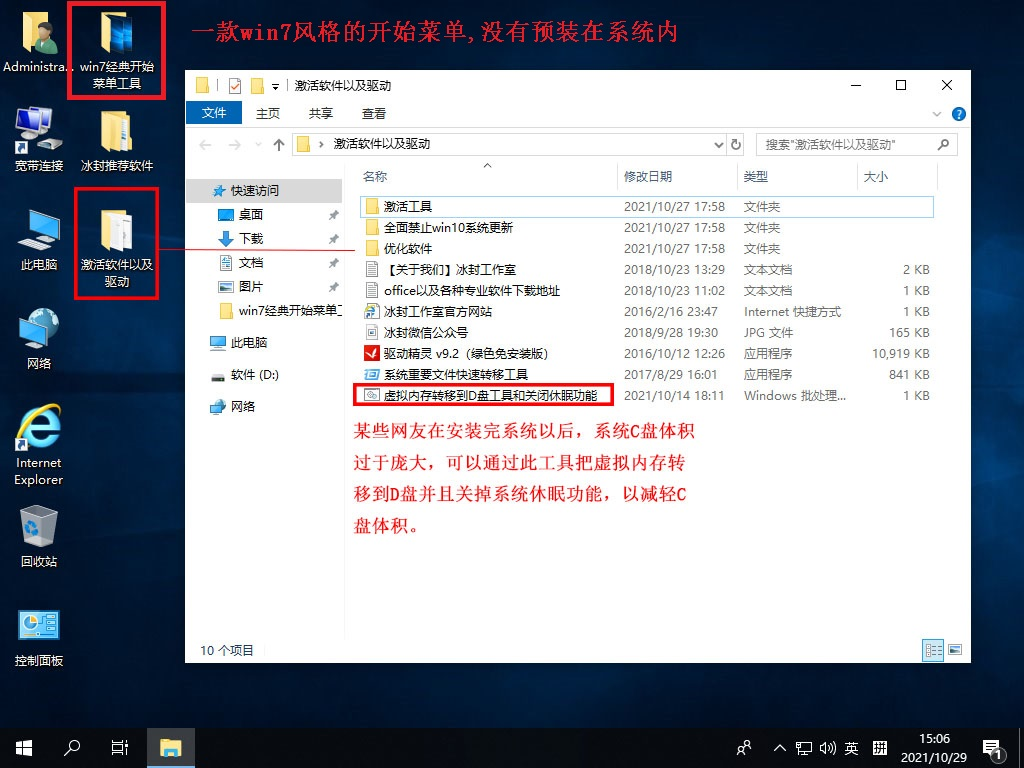Click the Task View taskbar icon
This screenshot has width=1024, height=768.
point(119,747)
